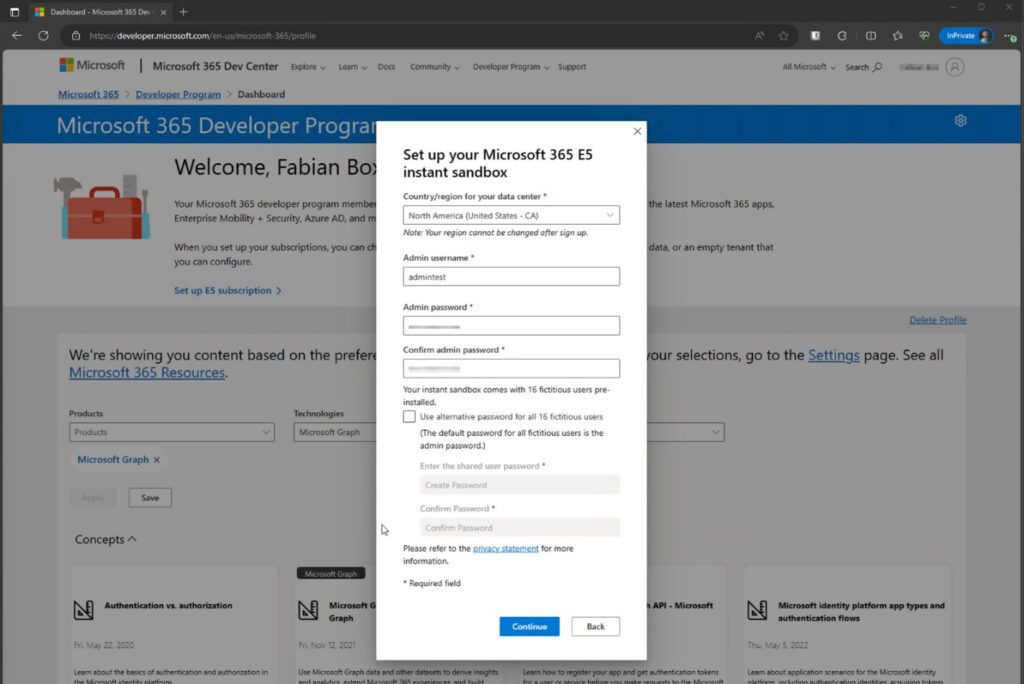
Task: Click the Continue button in the sandbox dialog
Action: coord(529,626)
